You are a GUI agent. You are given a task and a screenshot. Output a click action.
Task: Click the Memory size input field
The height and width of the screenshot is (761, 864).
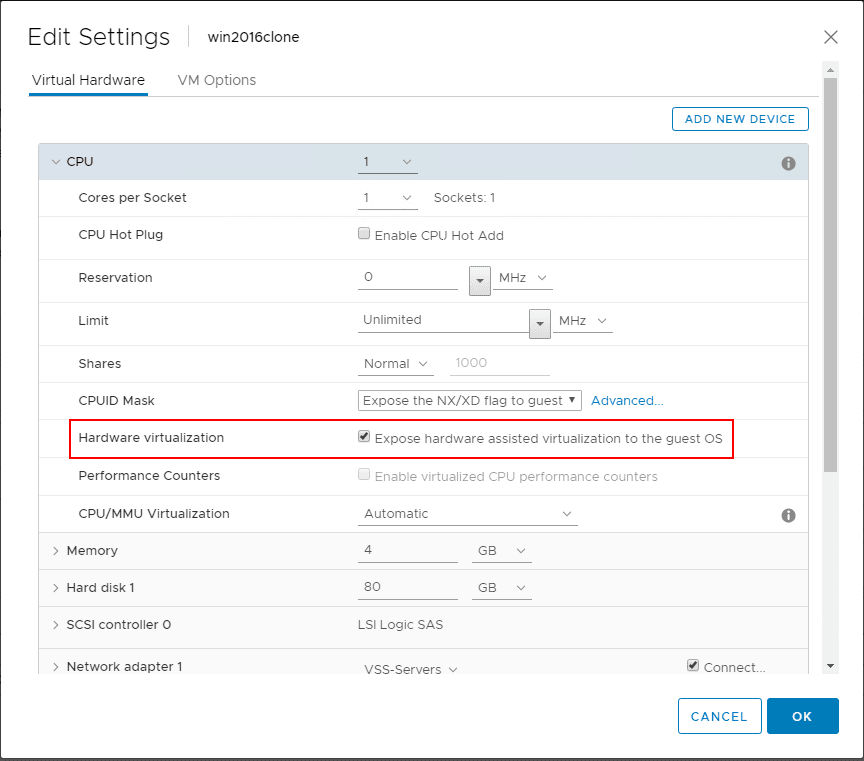click(407, 551)
